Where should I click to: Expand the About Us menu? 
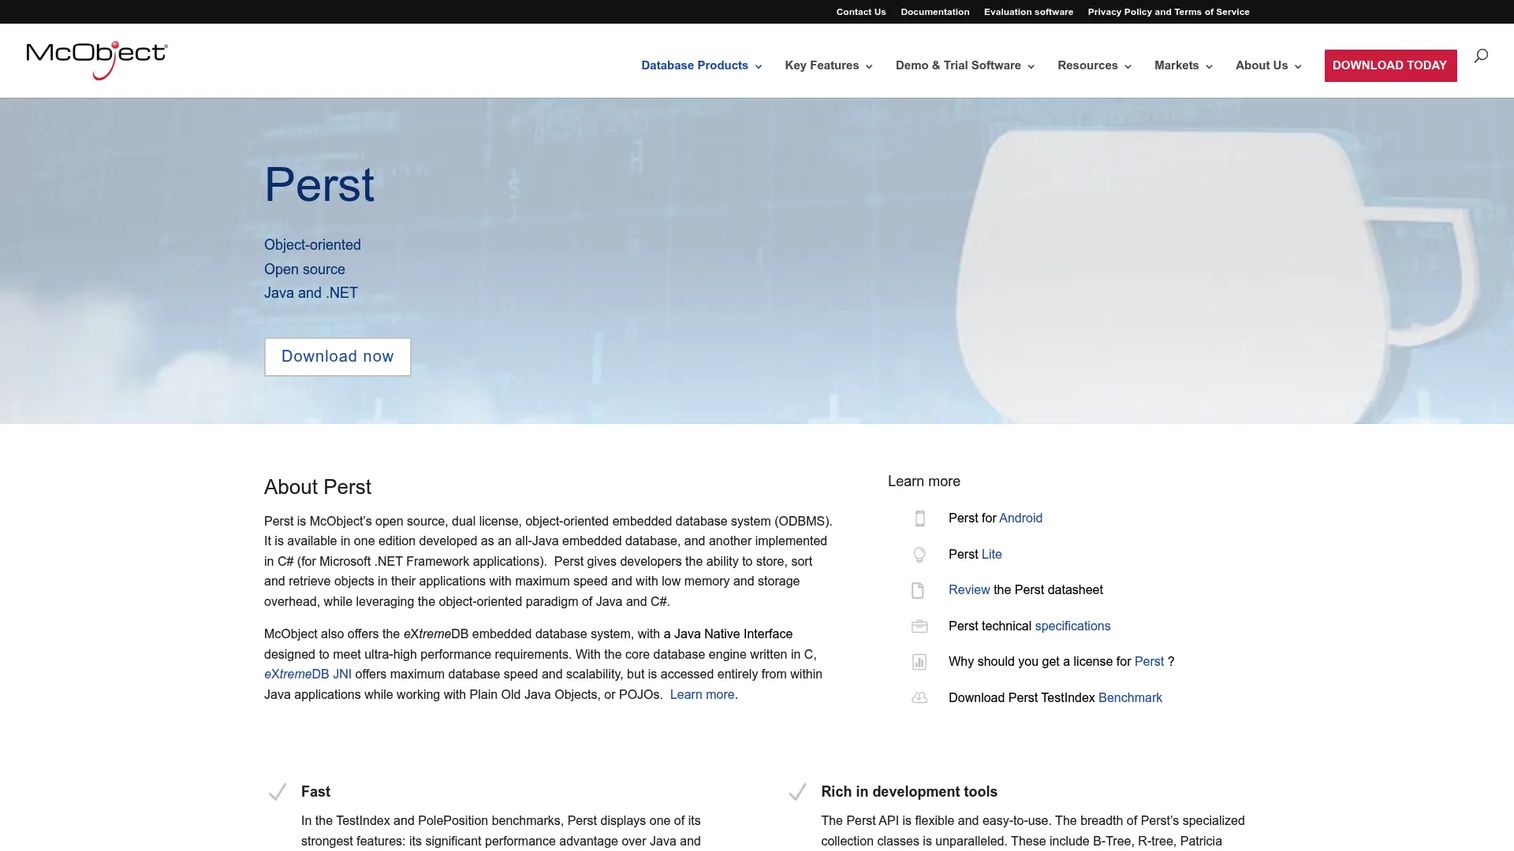[x=1268, y=66]
